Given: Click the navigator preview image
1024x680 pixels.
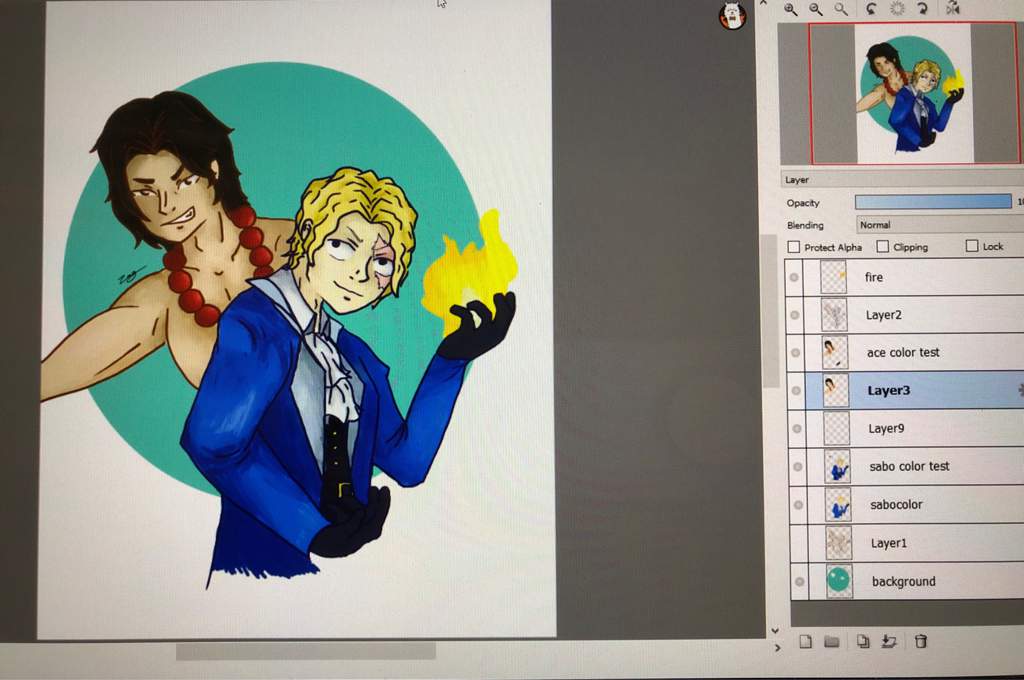Looking at the screenshot, I should click(913, 93).
